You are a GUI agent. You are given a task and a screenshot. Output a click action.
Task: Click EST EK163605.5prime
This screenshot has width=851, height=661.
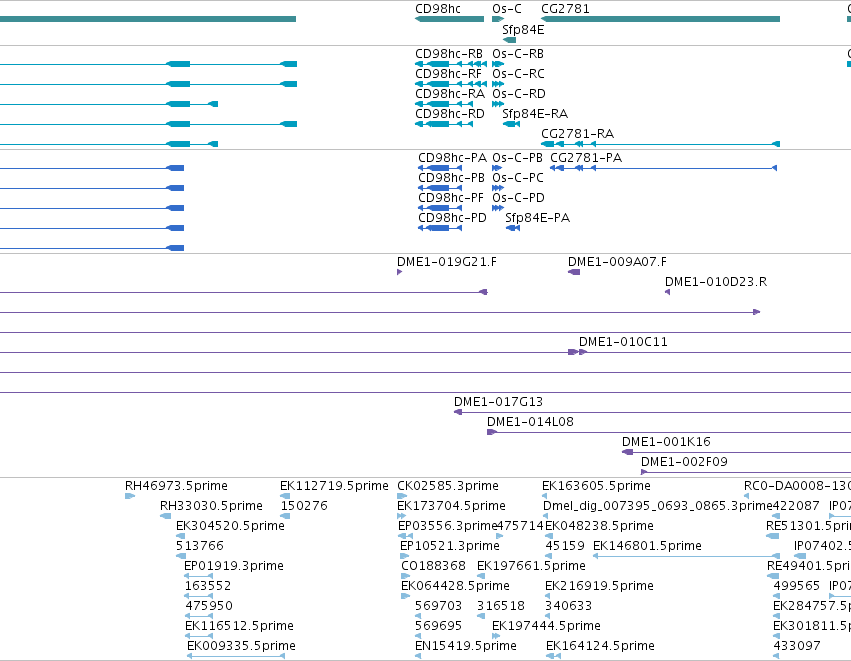pyautogui.click(x=545, y=496)
